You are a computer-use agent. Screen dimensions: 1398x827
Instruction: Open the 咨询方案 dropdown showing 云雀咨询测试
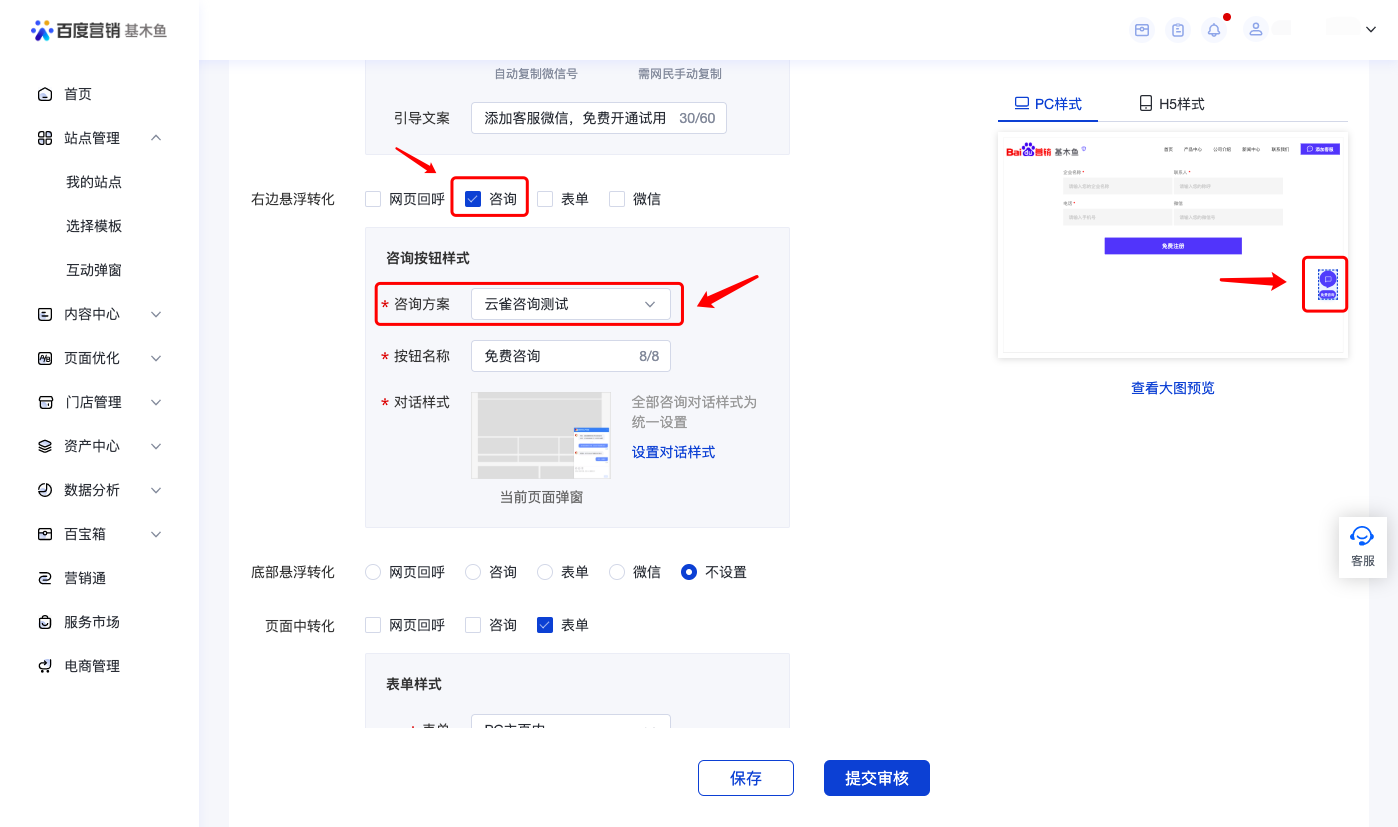coord(570,303)
